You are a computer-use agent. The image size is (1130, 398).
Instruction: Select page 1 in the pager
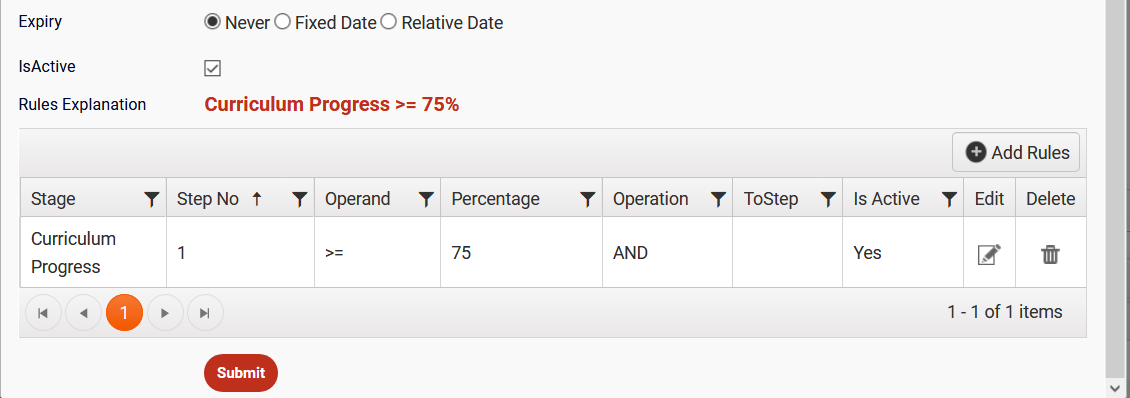[124, 313]
